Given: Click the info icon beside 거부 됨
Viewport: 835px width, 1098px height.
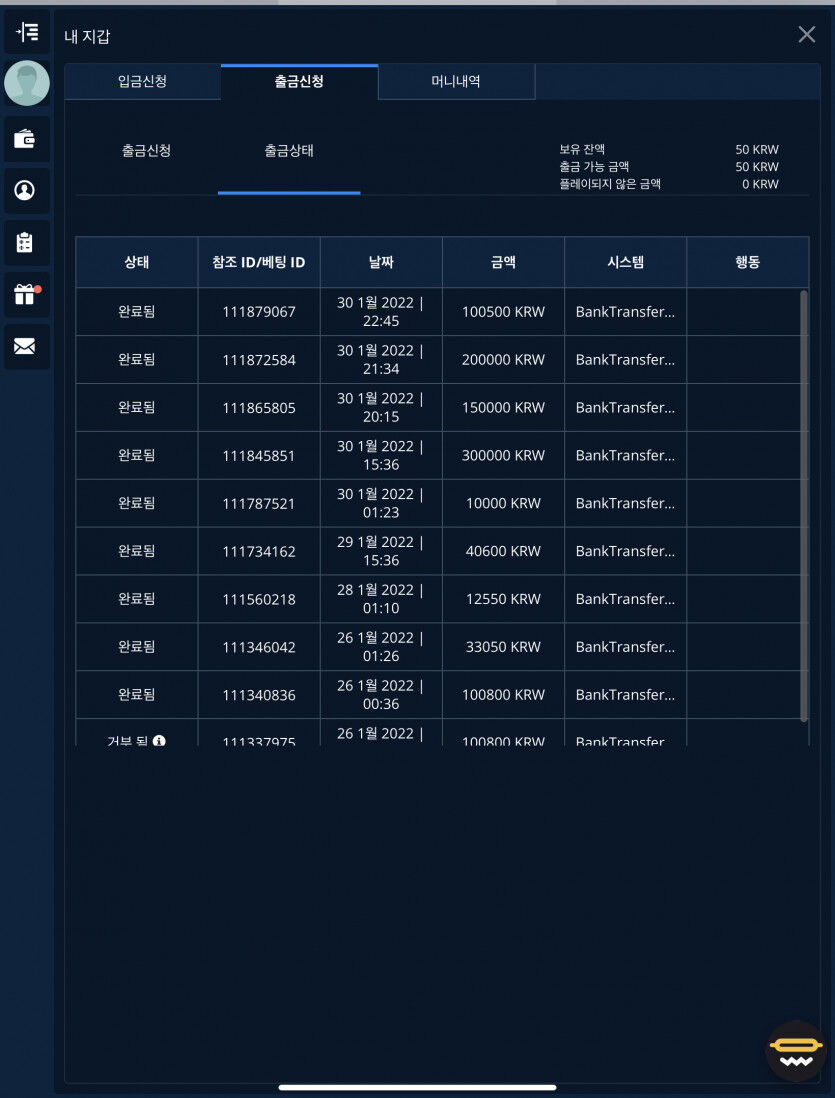Looking at the screenshot, I should (x=159, y=740).
